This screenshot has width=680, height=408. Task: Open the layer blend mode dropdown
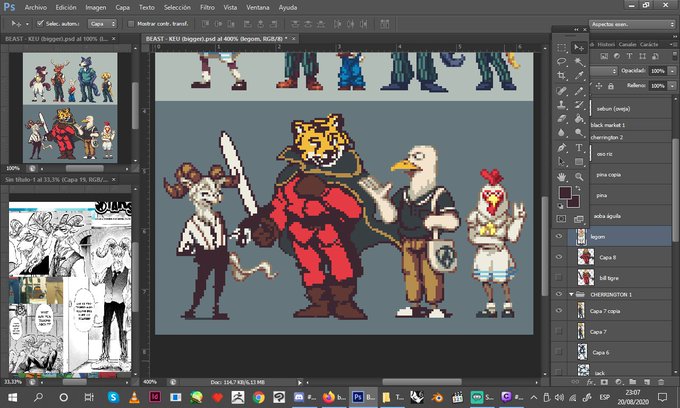[x=603, y=71]
